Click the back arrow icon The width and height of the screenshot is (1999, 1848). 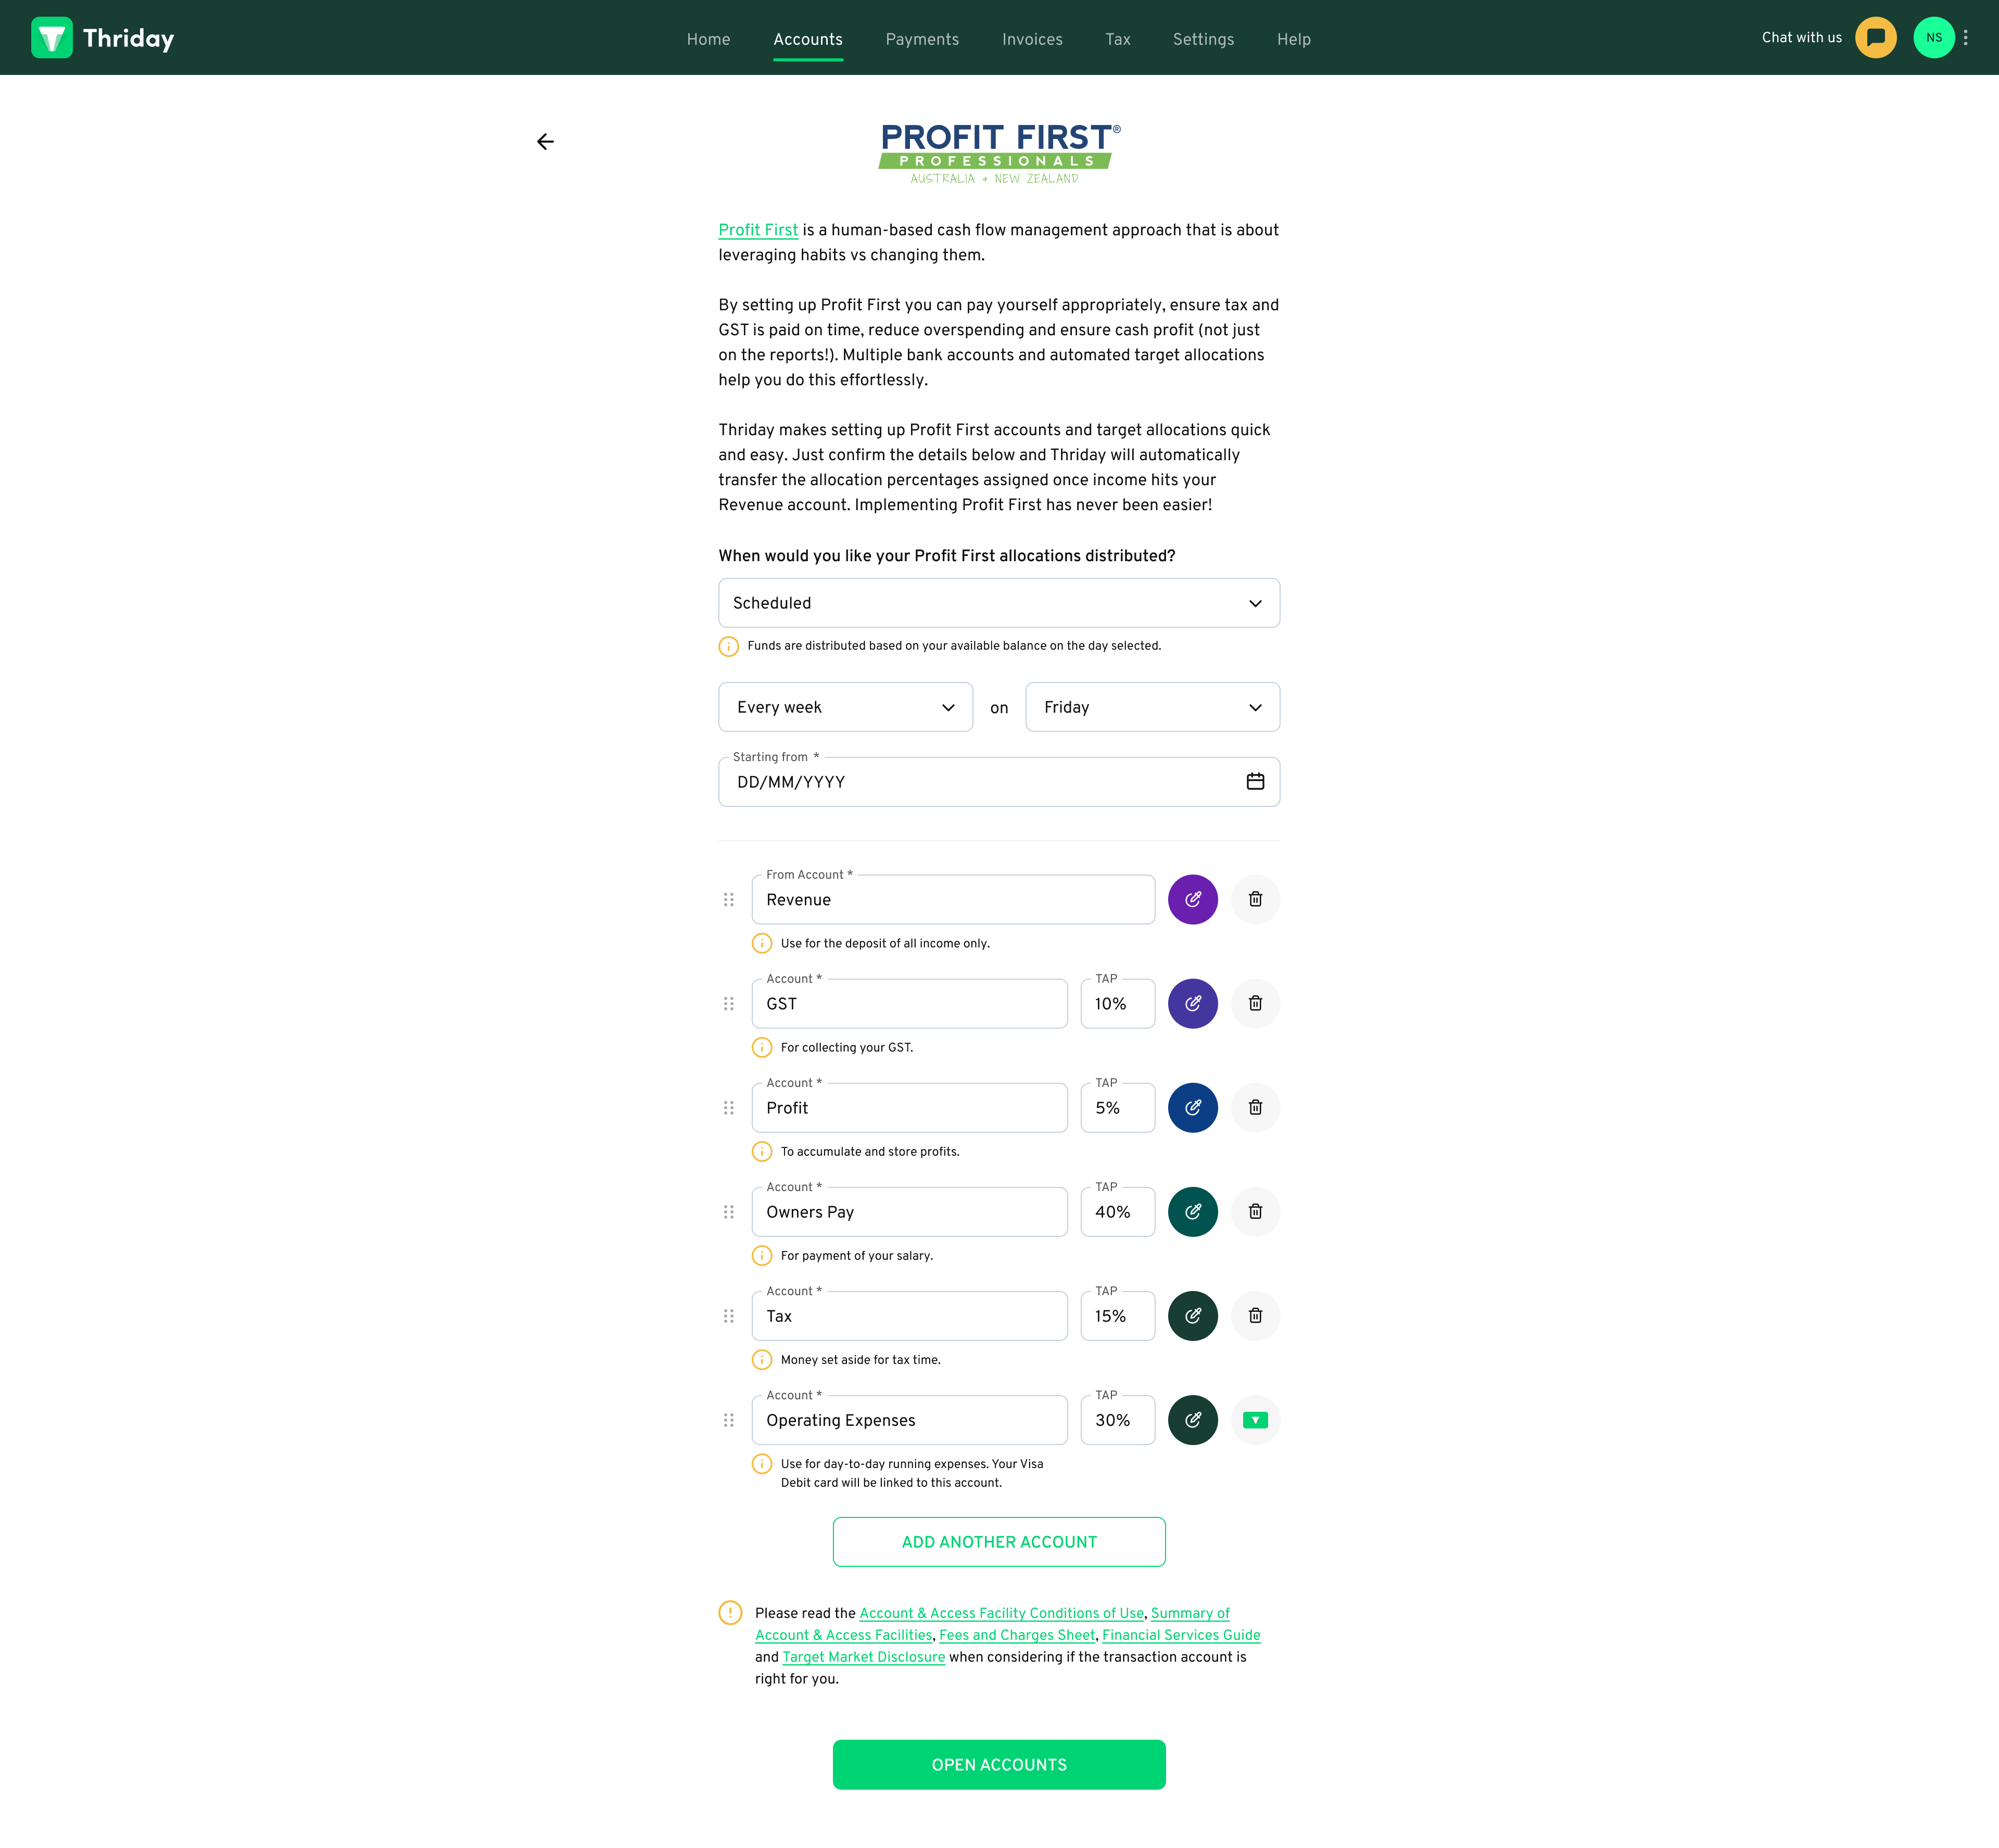click(x=545, y=142)
